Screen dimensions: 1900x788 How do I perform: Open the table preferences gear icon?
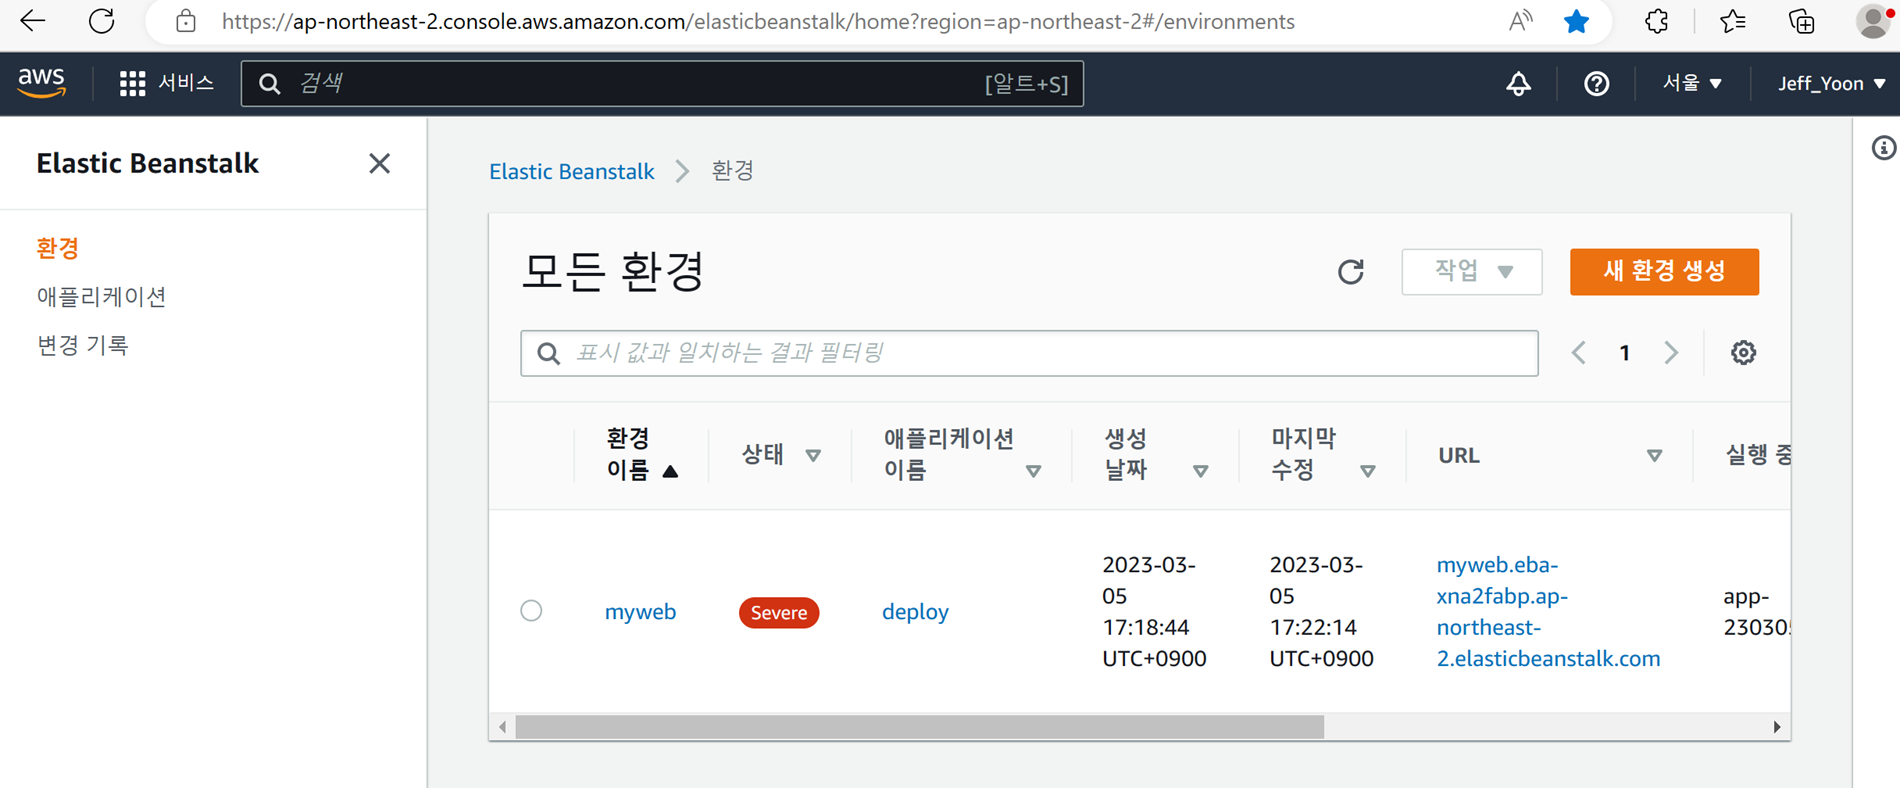(x=1743, y=353)
